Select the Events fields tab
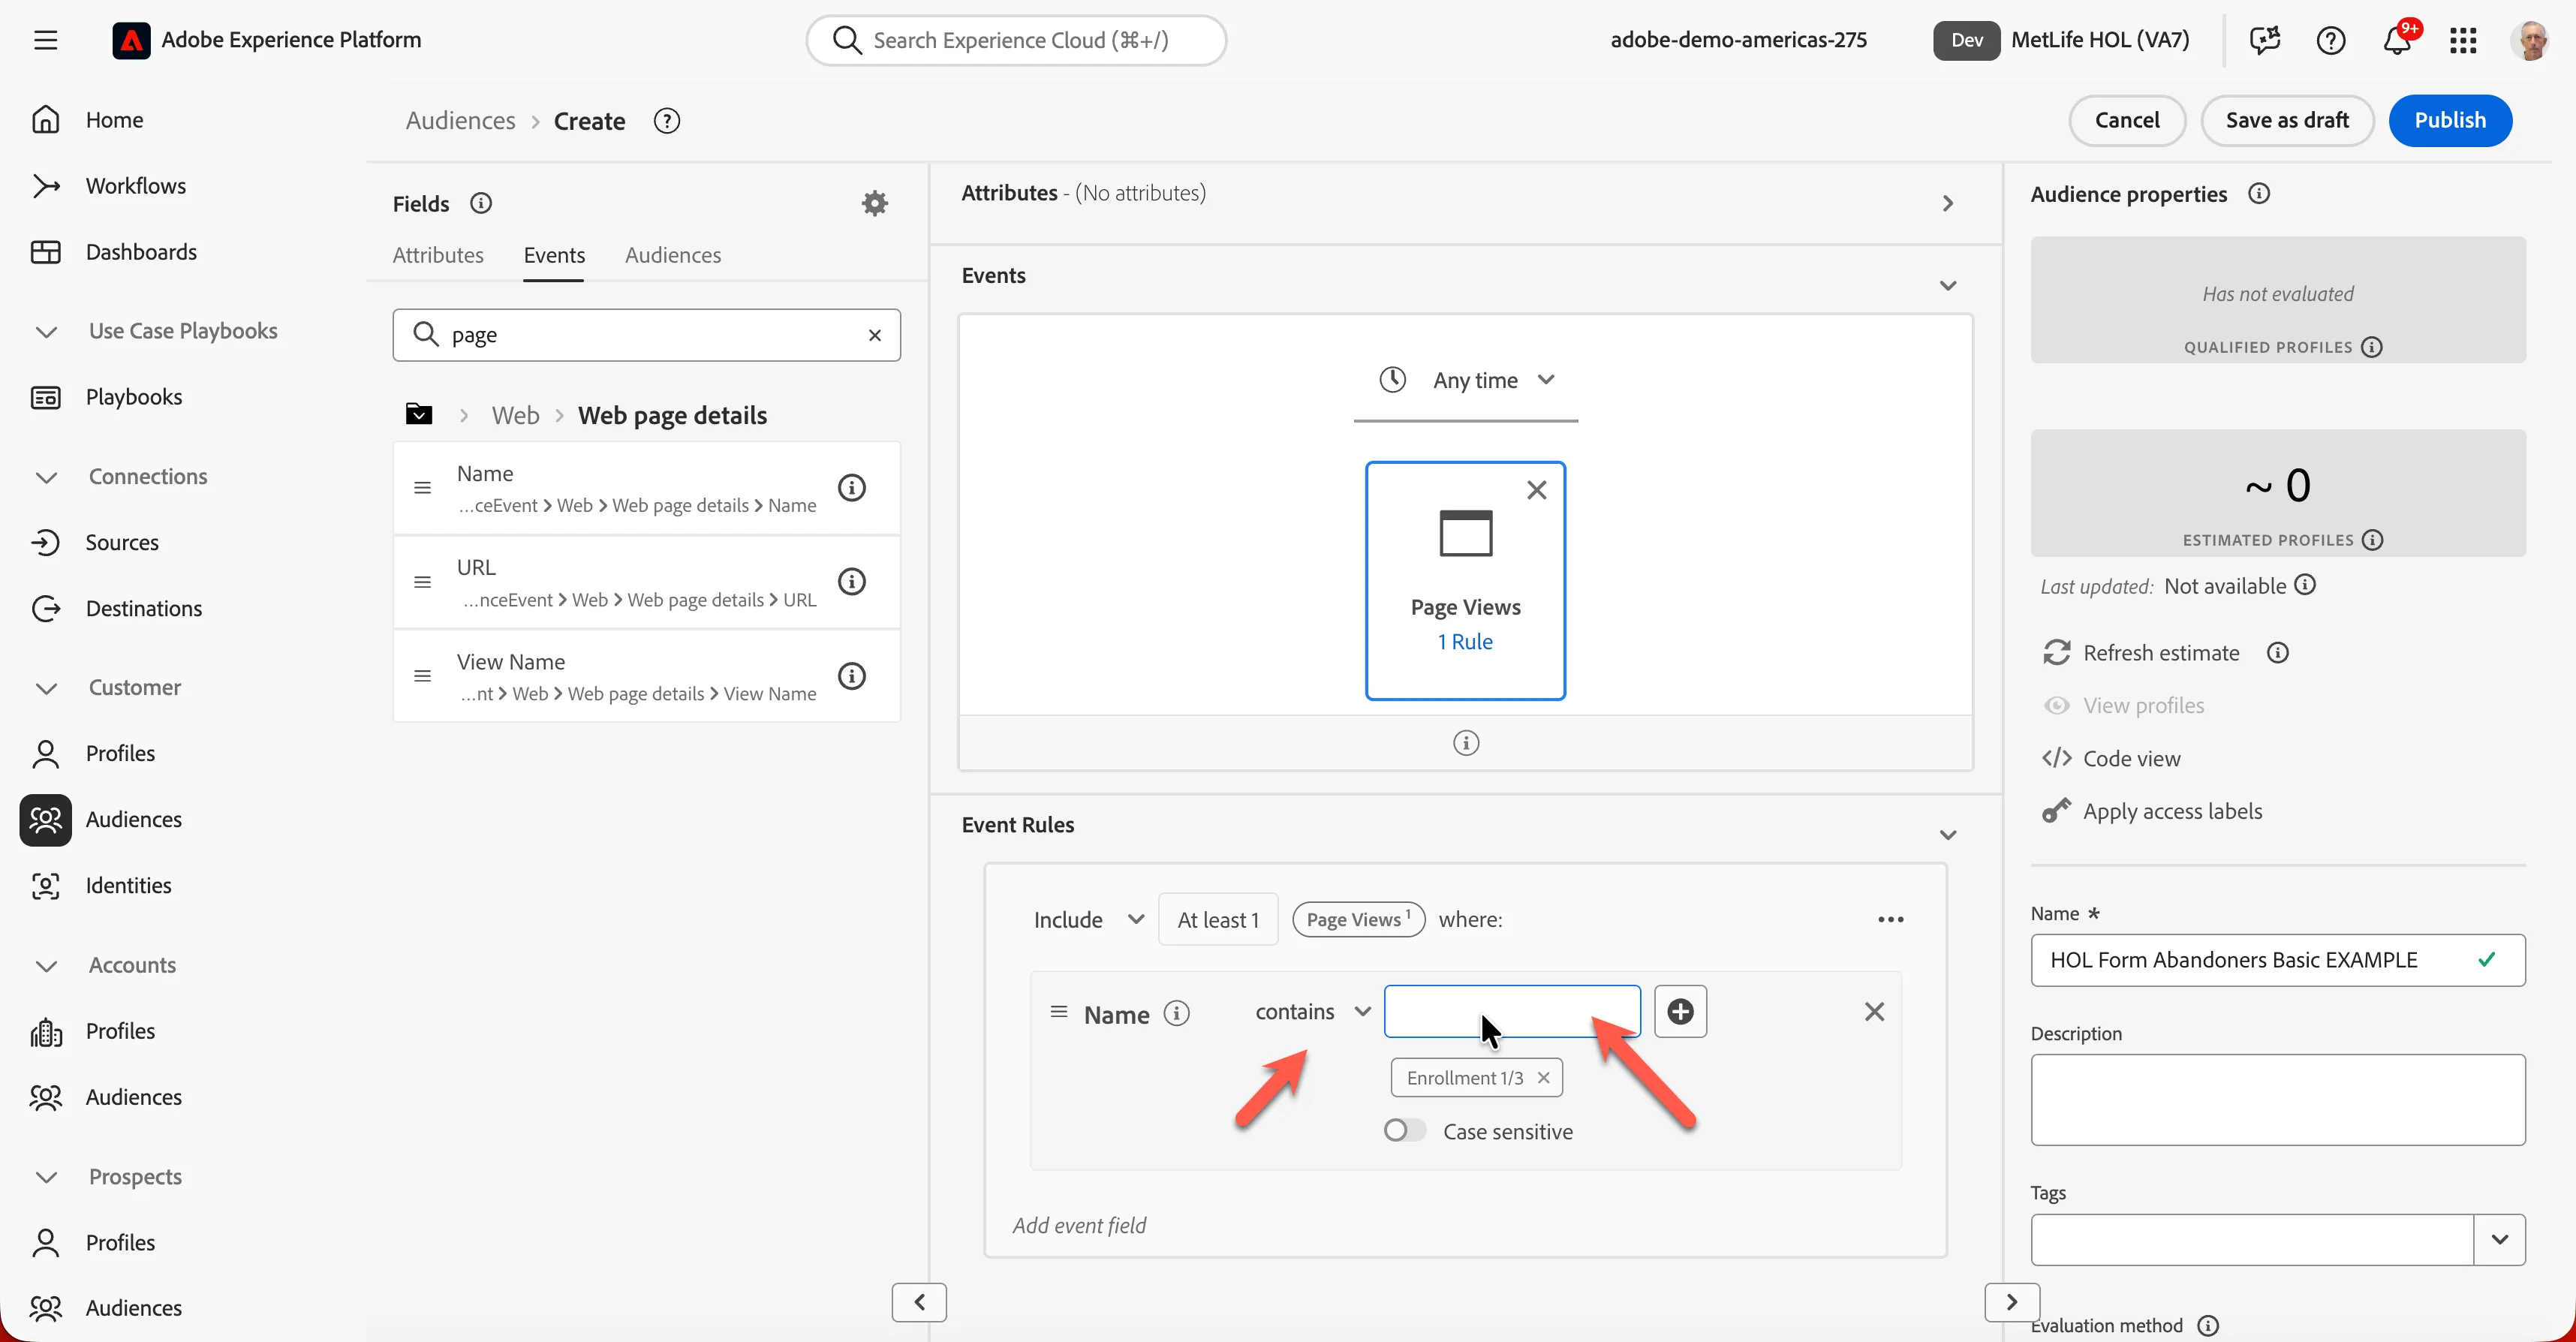The width and height of the screenshot is (2576, 1342). point(554,255)
